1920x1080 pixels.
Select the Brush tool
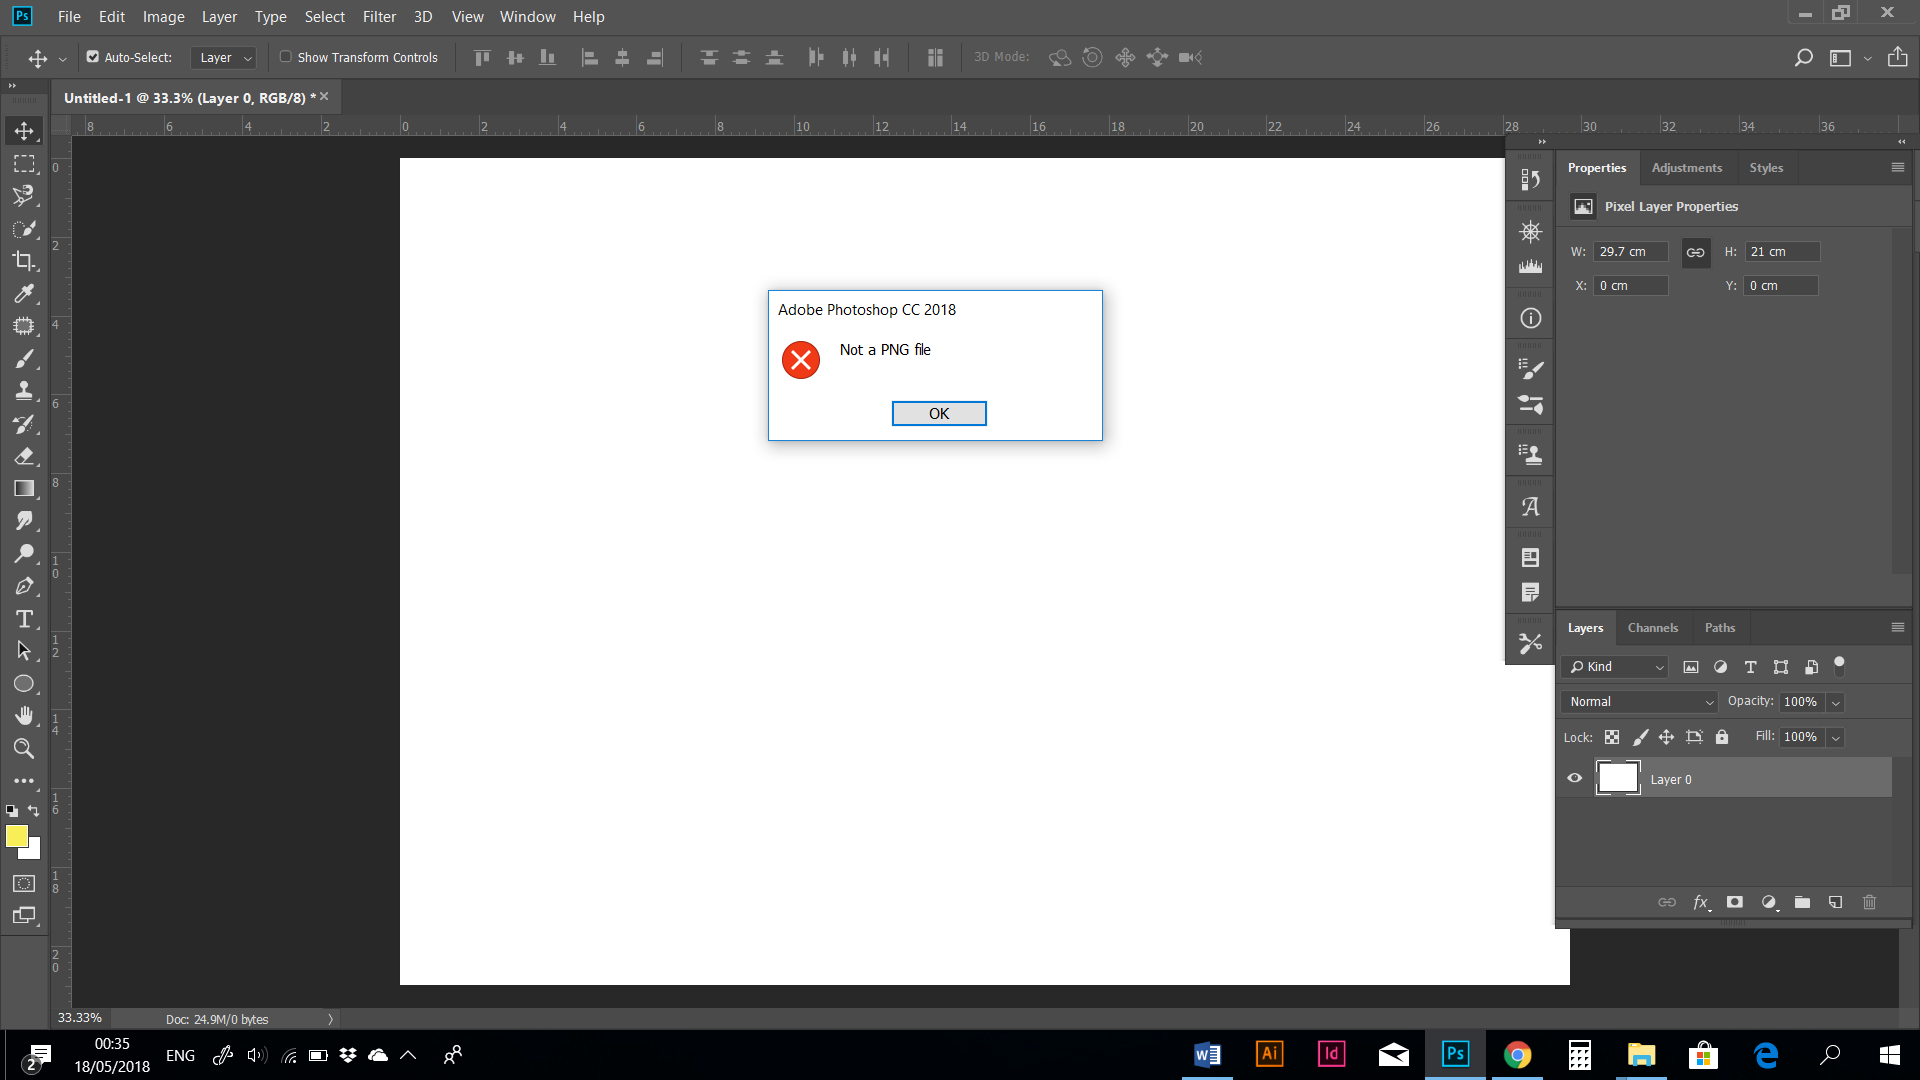click(x=25, y=358)
